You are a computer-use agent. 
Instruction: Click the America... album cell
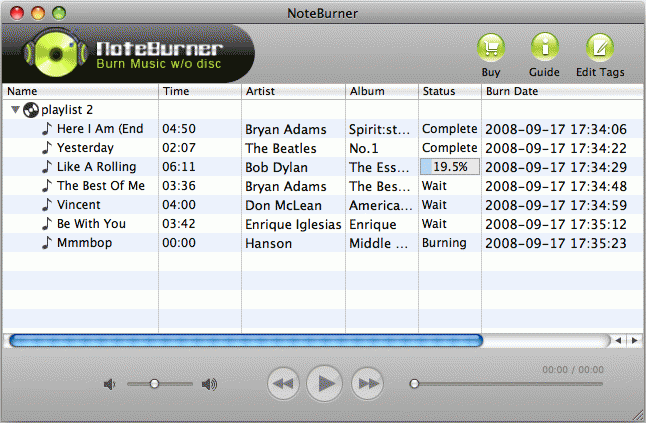point(381,206)
